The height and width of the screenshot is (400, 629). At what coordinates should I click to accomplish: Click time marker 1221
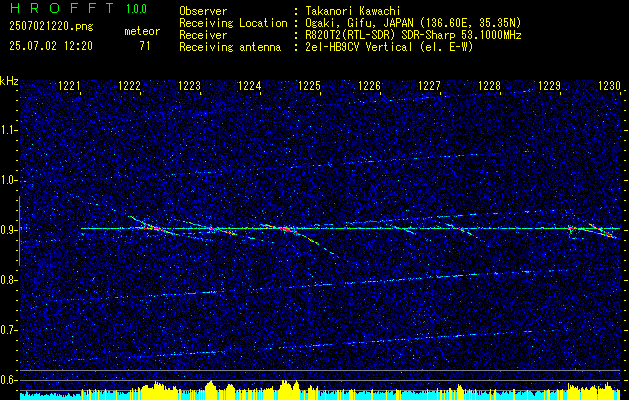69,85
